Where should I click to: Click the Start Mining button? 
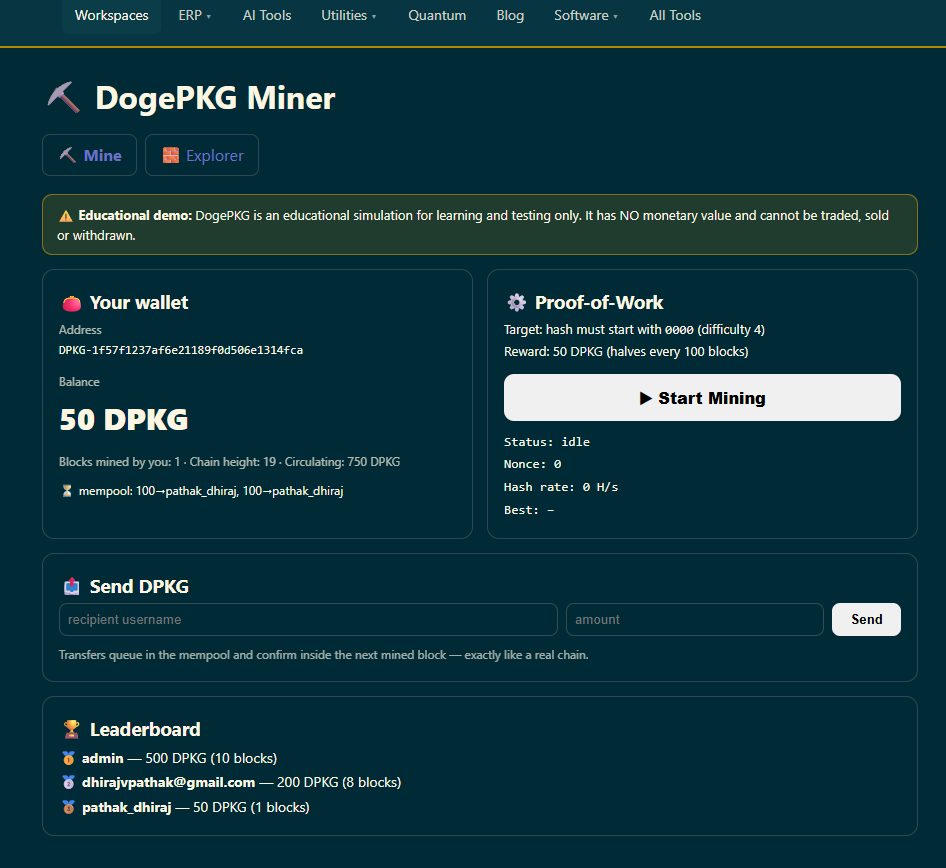[x=702, y=398]
